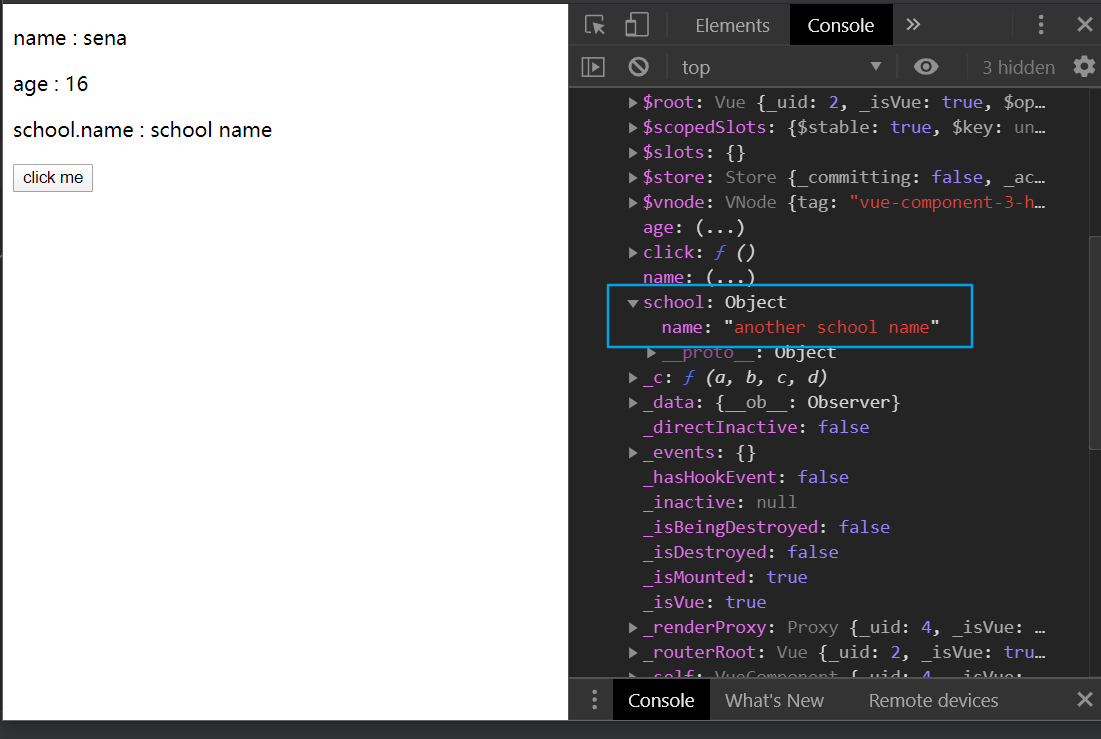Close the DevTools panel
This screenshot has height=739, width=1101.
coord(1084,25)
